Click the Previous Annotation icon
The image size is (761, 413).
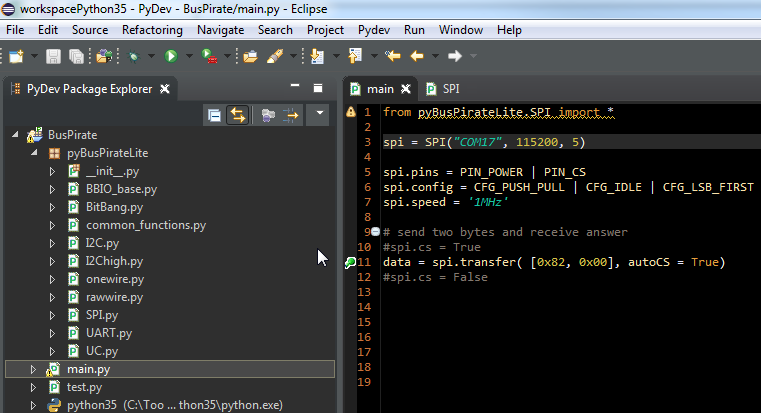click(x=355, y=56)
